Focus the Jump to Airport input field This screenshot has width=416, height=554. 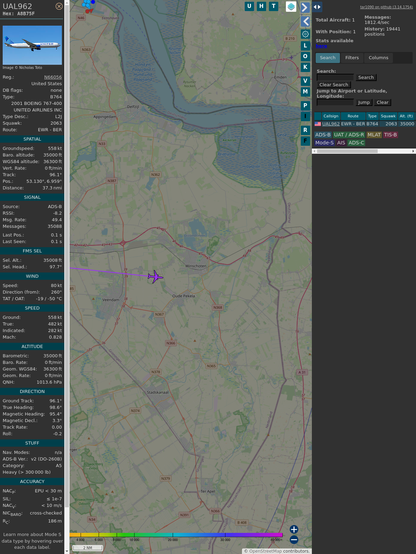tap(335, 102)
